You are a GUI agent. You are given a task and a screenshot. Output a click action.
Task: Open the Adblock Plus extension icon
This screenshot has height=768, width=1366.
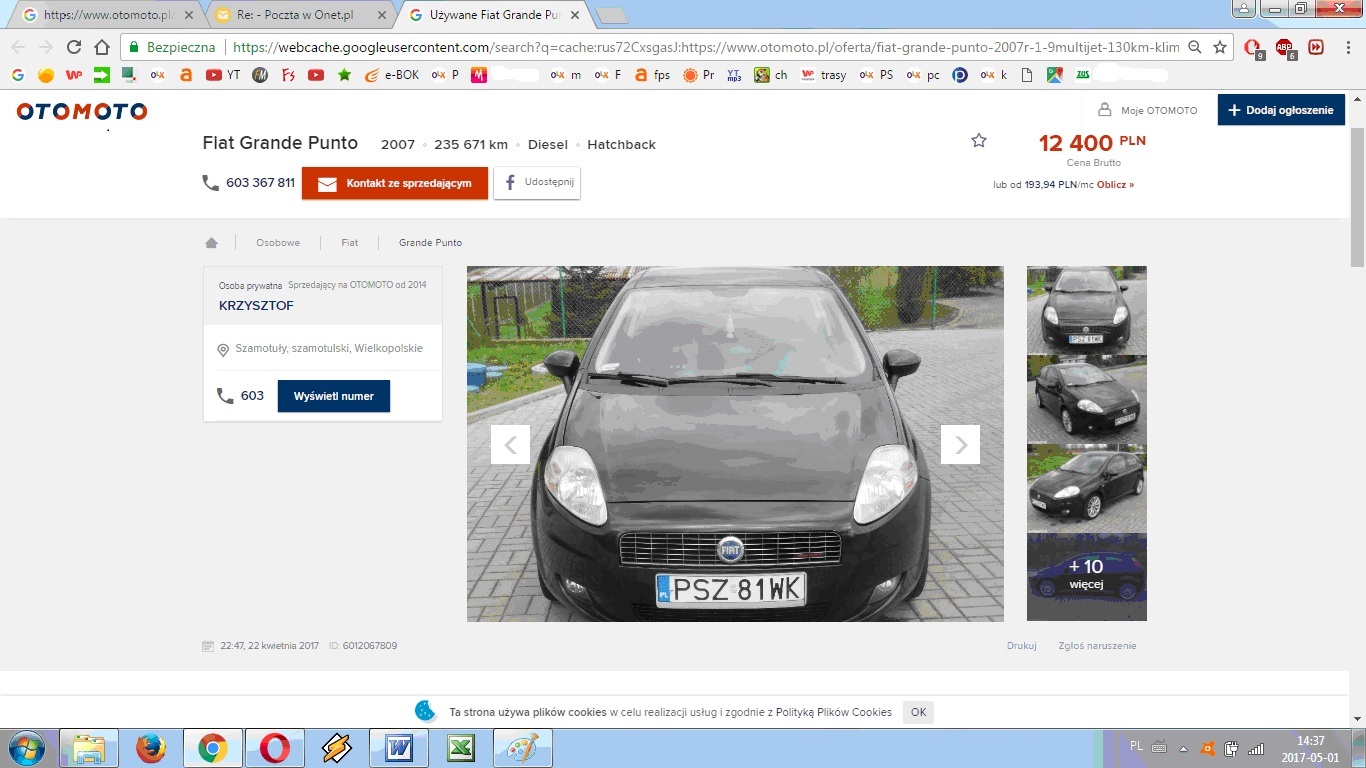(1285, 47)
